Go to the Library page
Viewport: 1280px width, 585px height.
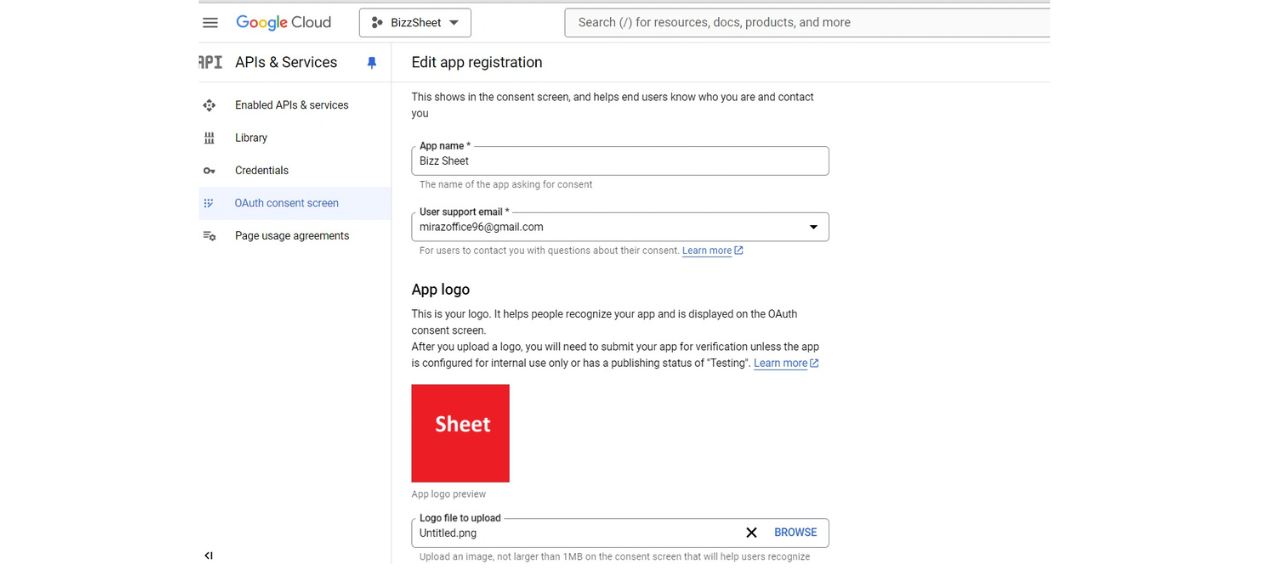point(251,138)
